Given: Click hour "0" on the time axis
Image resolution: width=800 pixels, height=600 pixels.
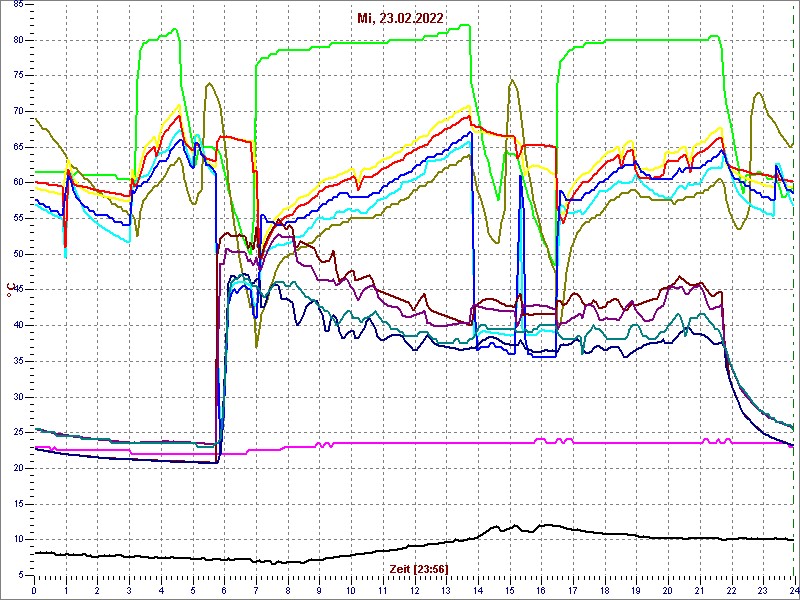Looking at the screenshot, I should pyautogui.click(x=34, y=590).
